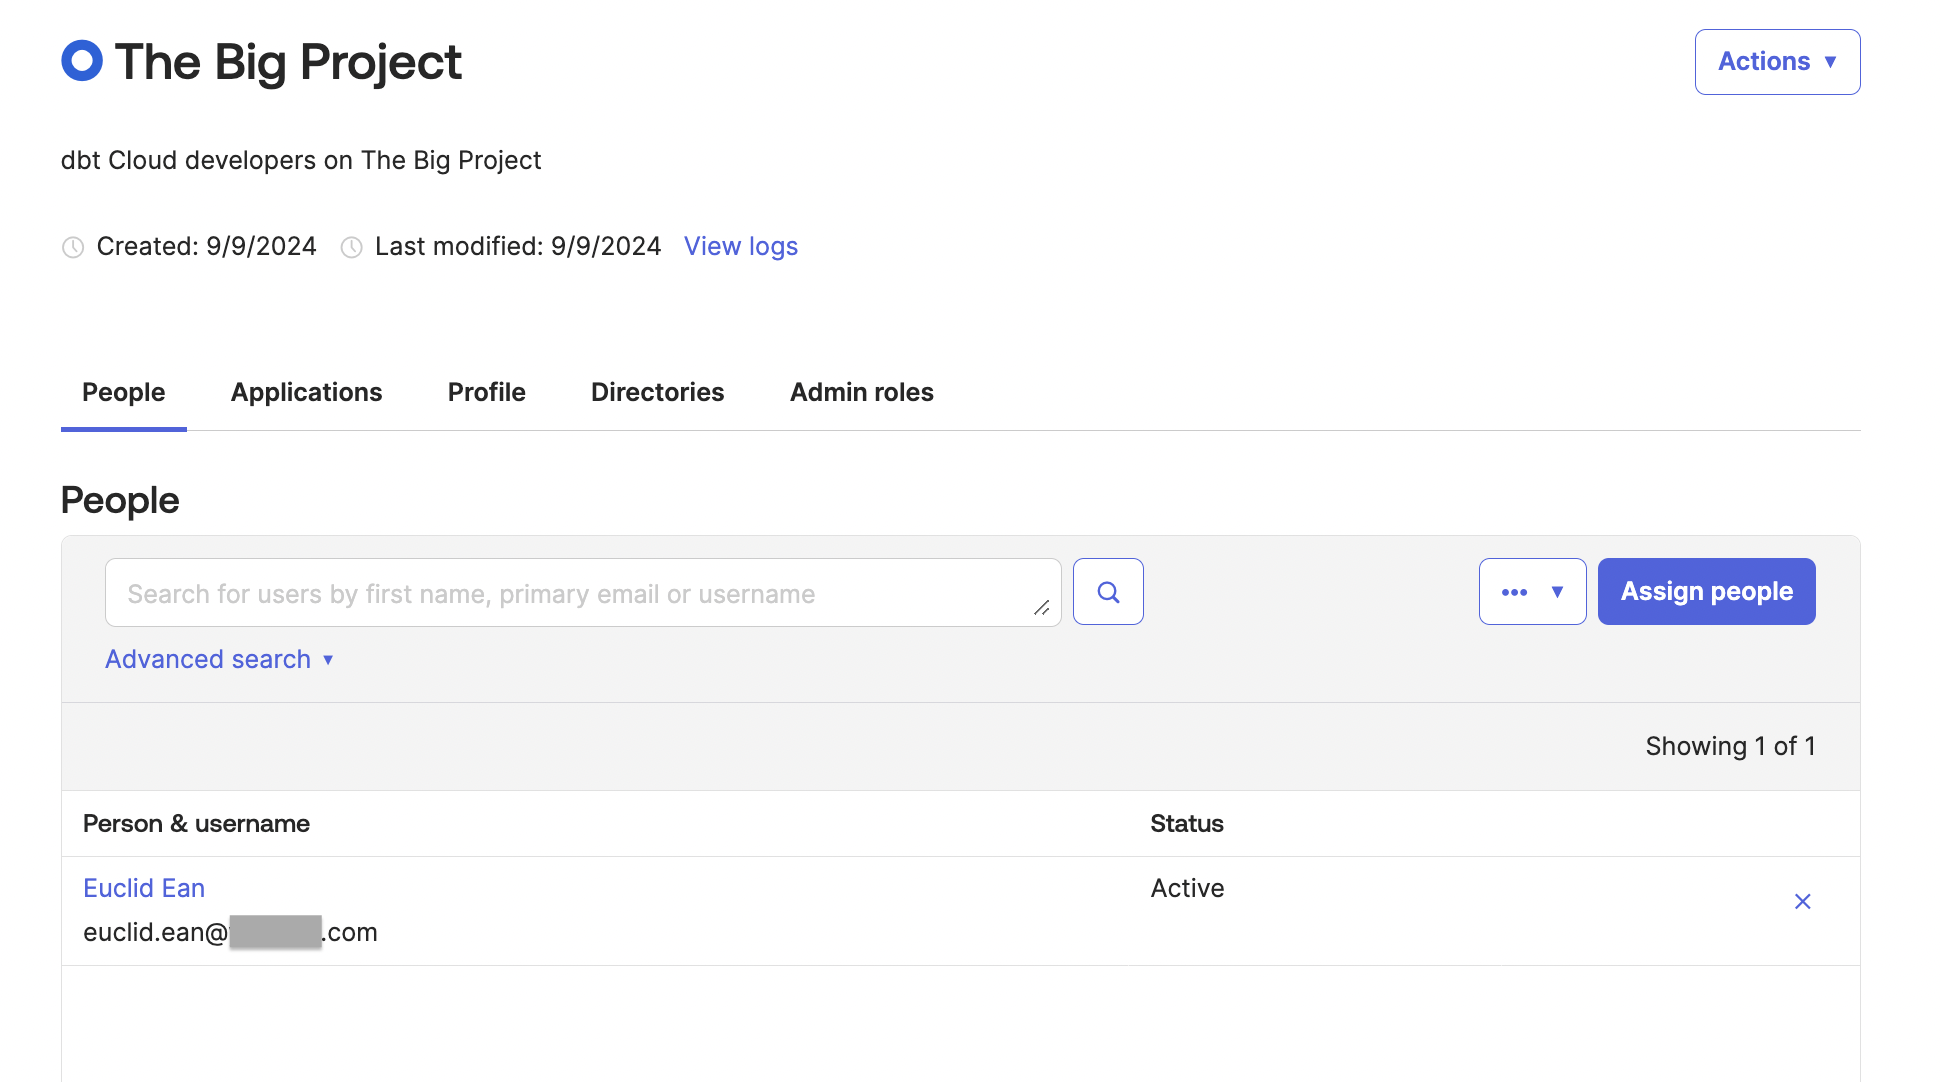Viewport: 1940px width, 1082px height.
Task: Switch to the Applications tab
Action: [x=306, y=392]
